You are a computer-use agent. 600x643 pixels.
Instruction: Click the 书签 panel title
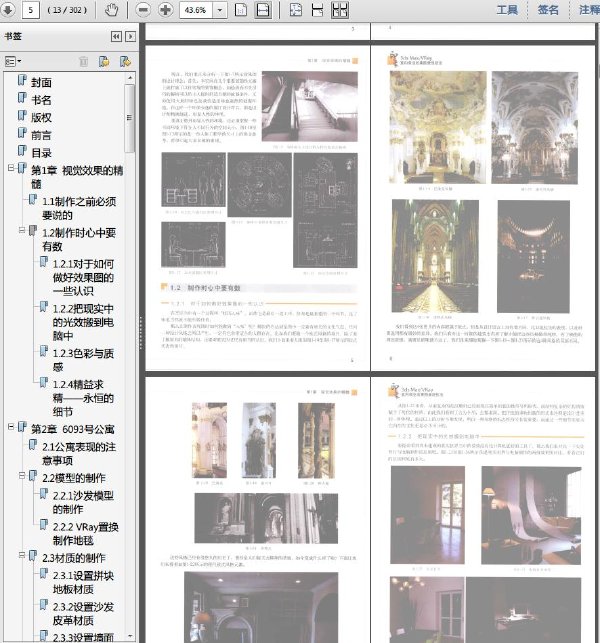pos(13,36)
